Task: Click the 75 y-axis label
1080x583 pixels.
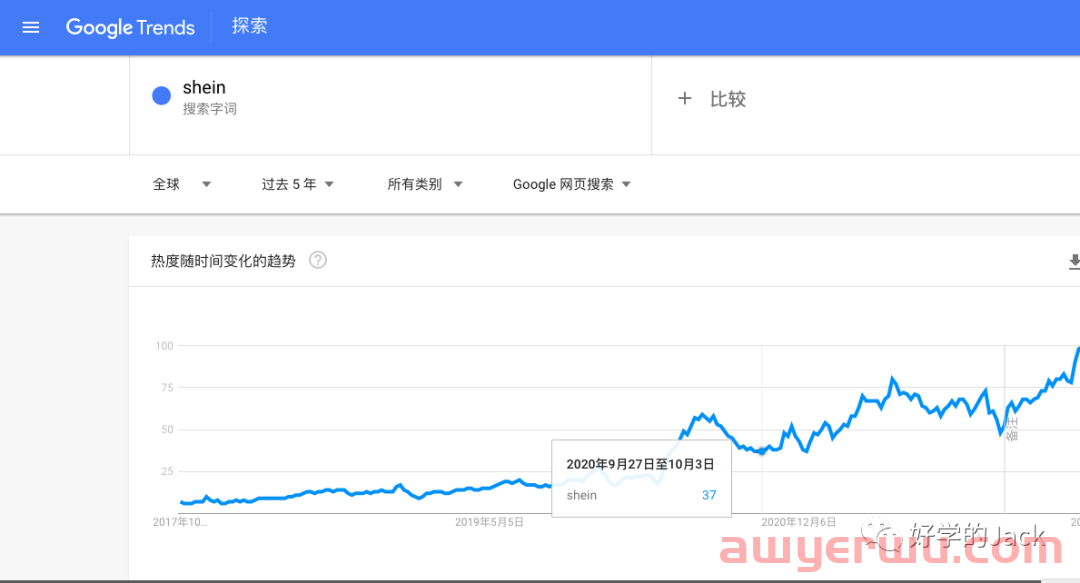Action: 167,388
